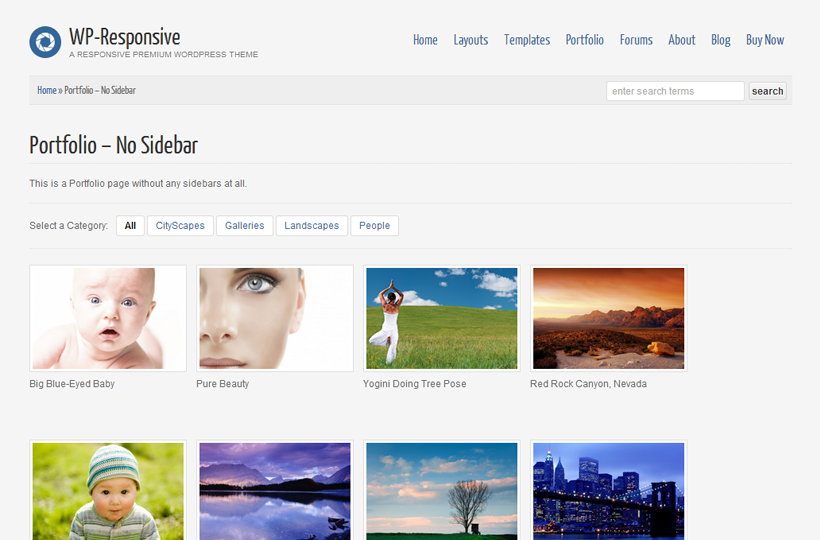
Task: Click the 'A Responsive Premium WordPress Theme' tagline
Action: click(x=164, y=54)
